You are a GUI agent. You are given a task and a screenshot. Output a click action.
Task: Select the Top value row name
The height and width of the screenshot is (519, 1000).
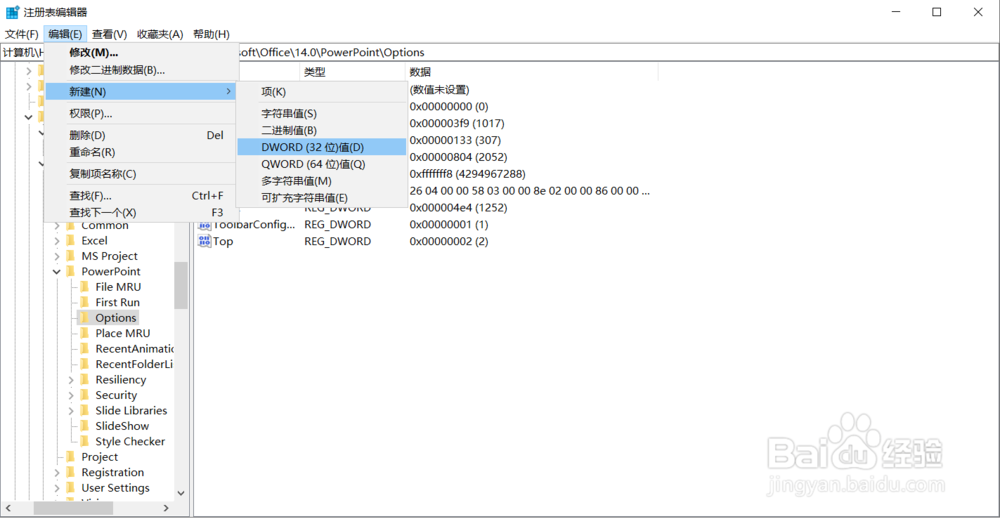(x=223, y=241)
